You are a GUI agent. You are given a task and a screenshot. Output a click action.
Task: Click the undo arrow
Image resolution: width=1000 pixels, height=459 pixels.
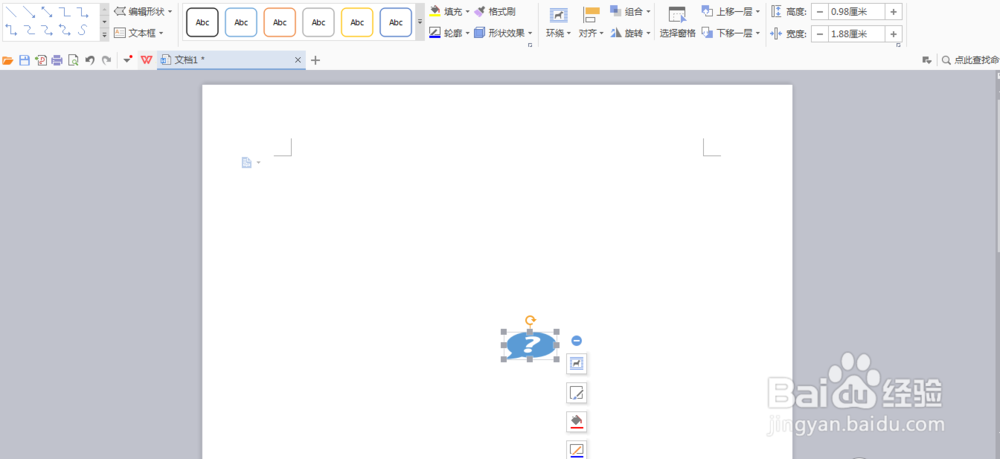[x=90, y=61]
